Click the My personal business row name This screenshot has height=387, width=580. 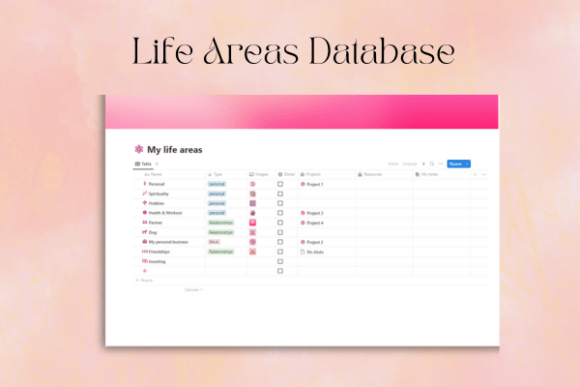click(168, 242)
